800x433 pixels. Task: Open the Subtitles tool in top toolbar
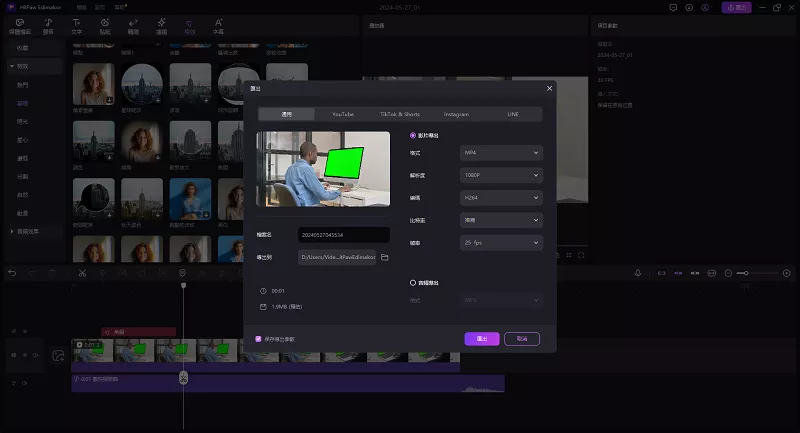coord(218,25)
